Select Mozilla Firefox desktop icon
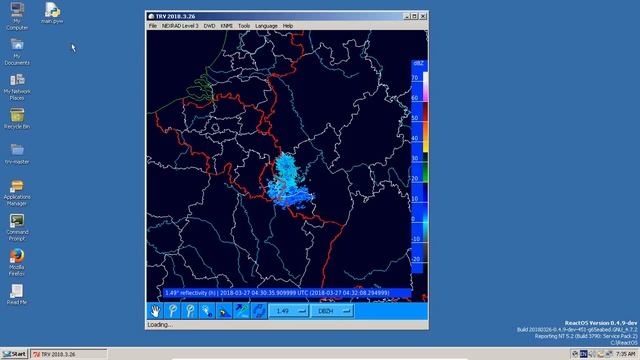 [17, 262]
